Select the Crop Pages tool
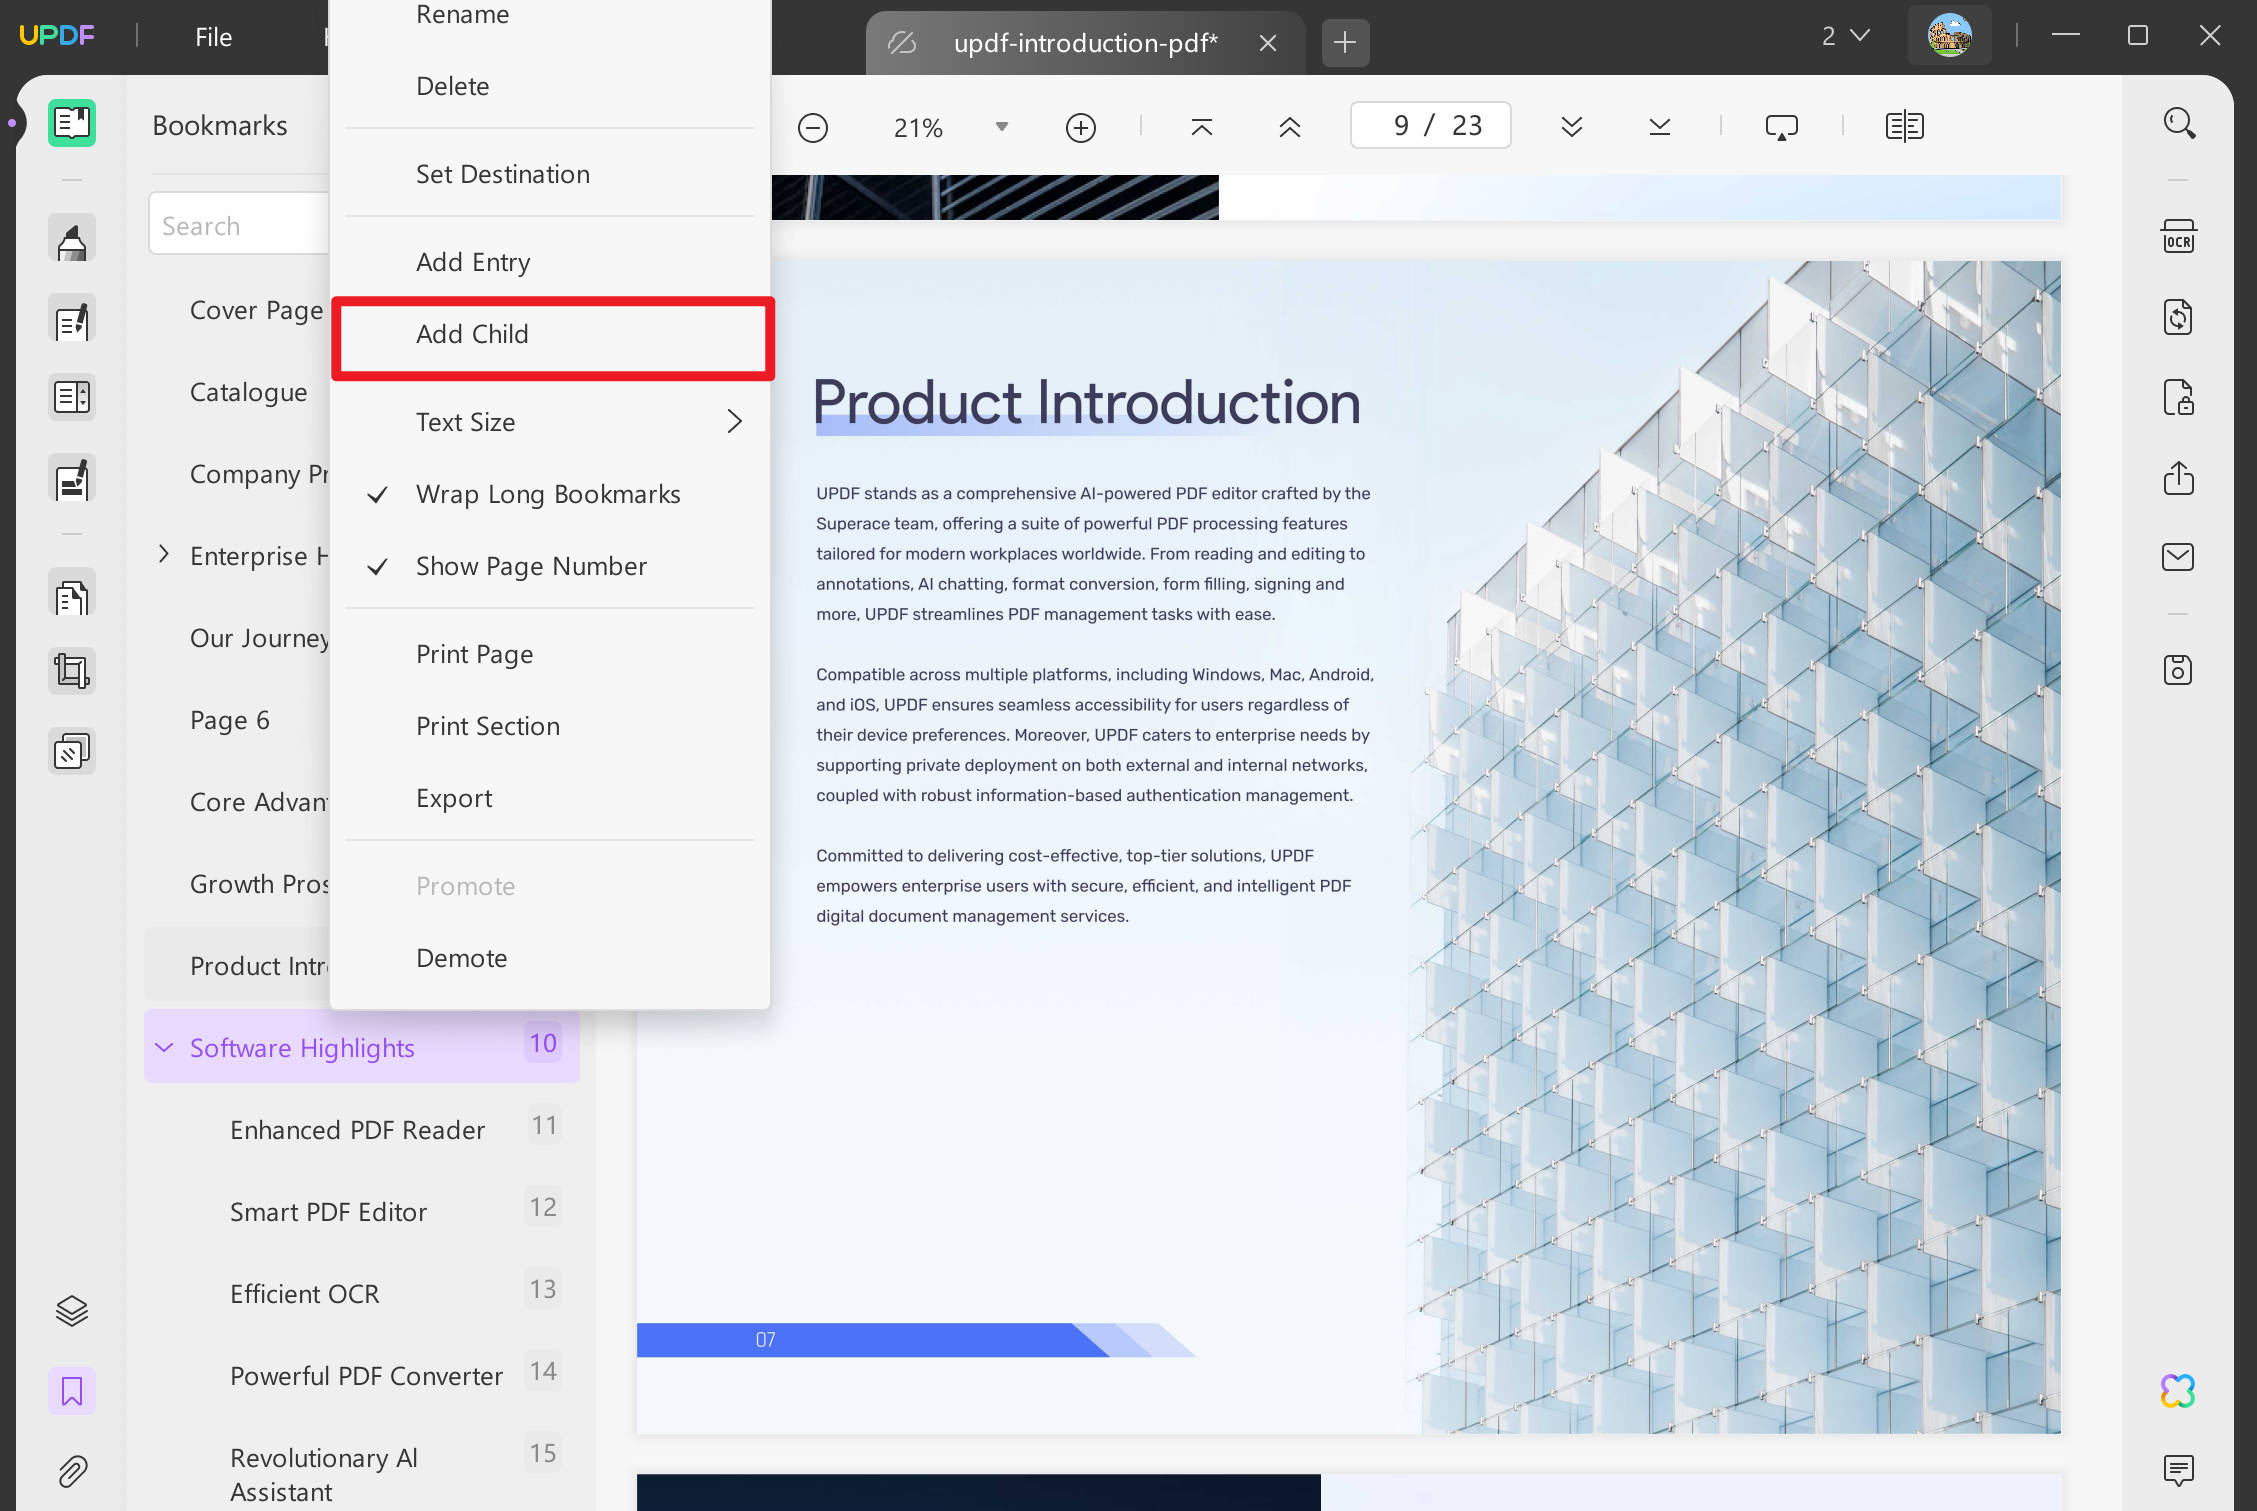Screen dimensions: 2257x1511 pos(71,670)
